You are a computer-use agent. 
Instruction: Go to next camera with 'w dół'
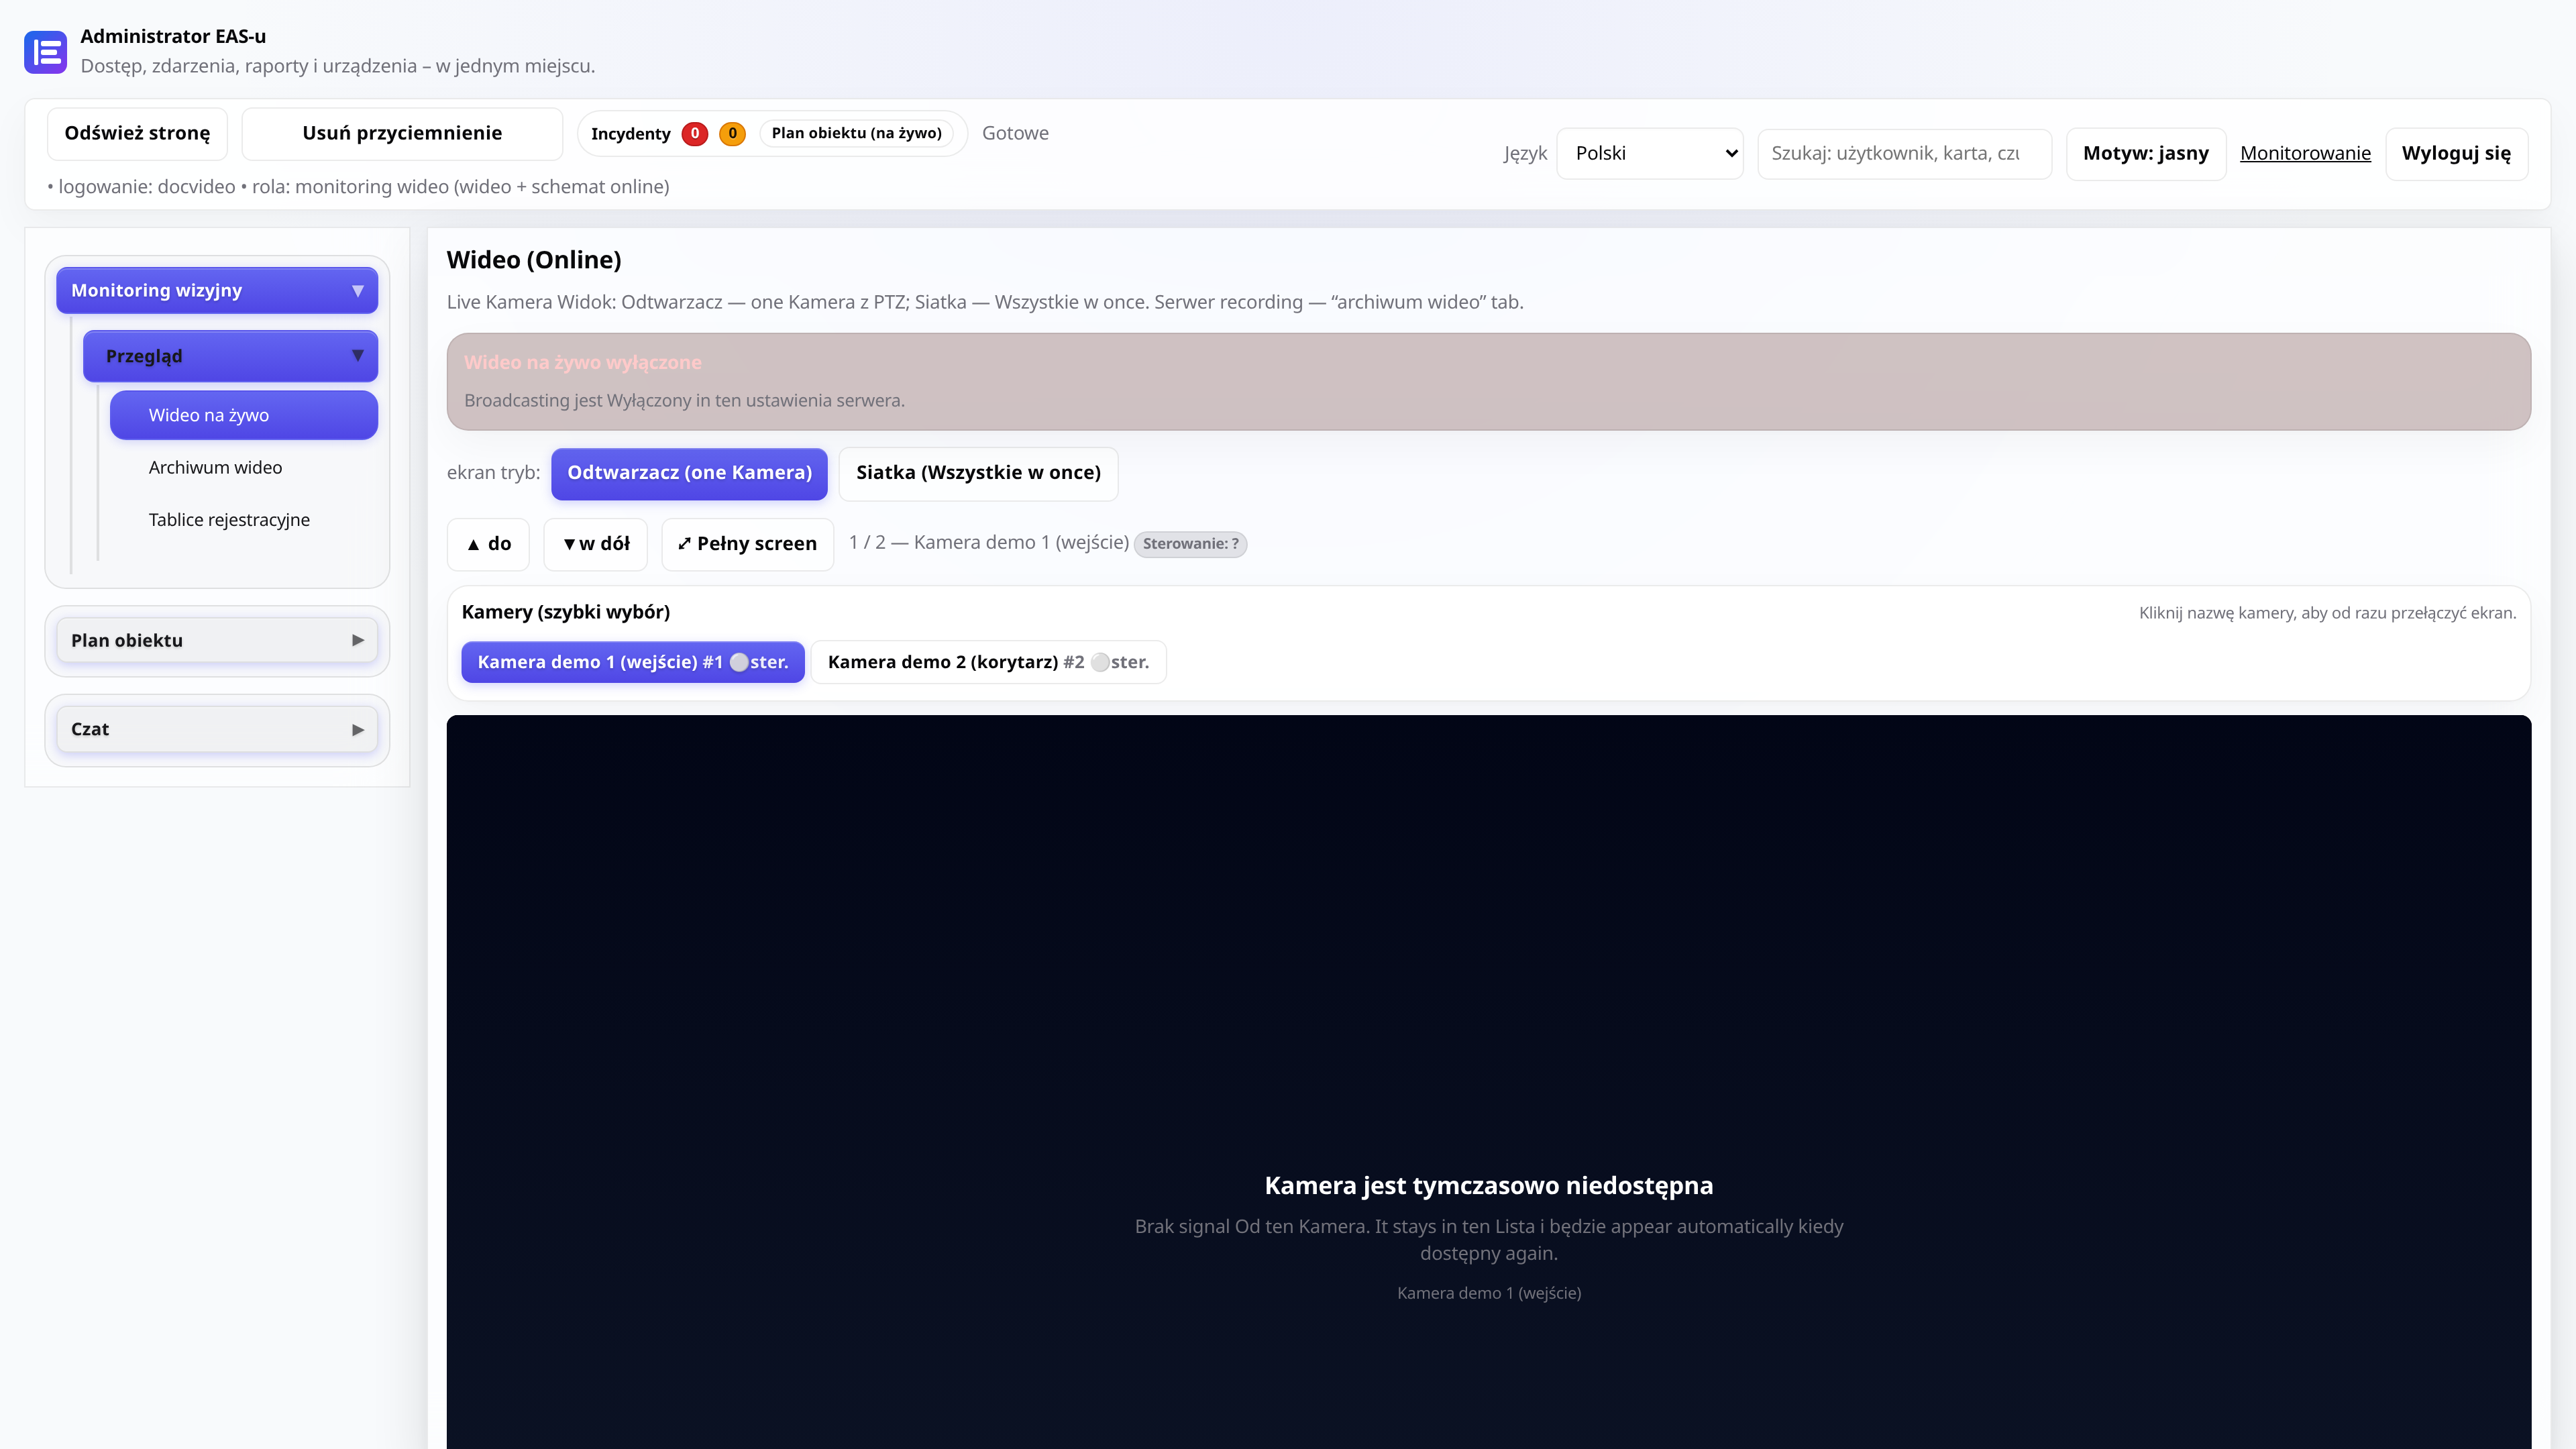pos(596,544)
